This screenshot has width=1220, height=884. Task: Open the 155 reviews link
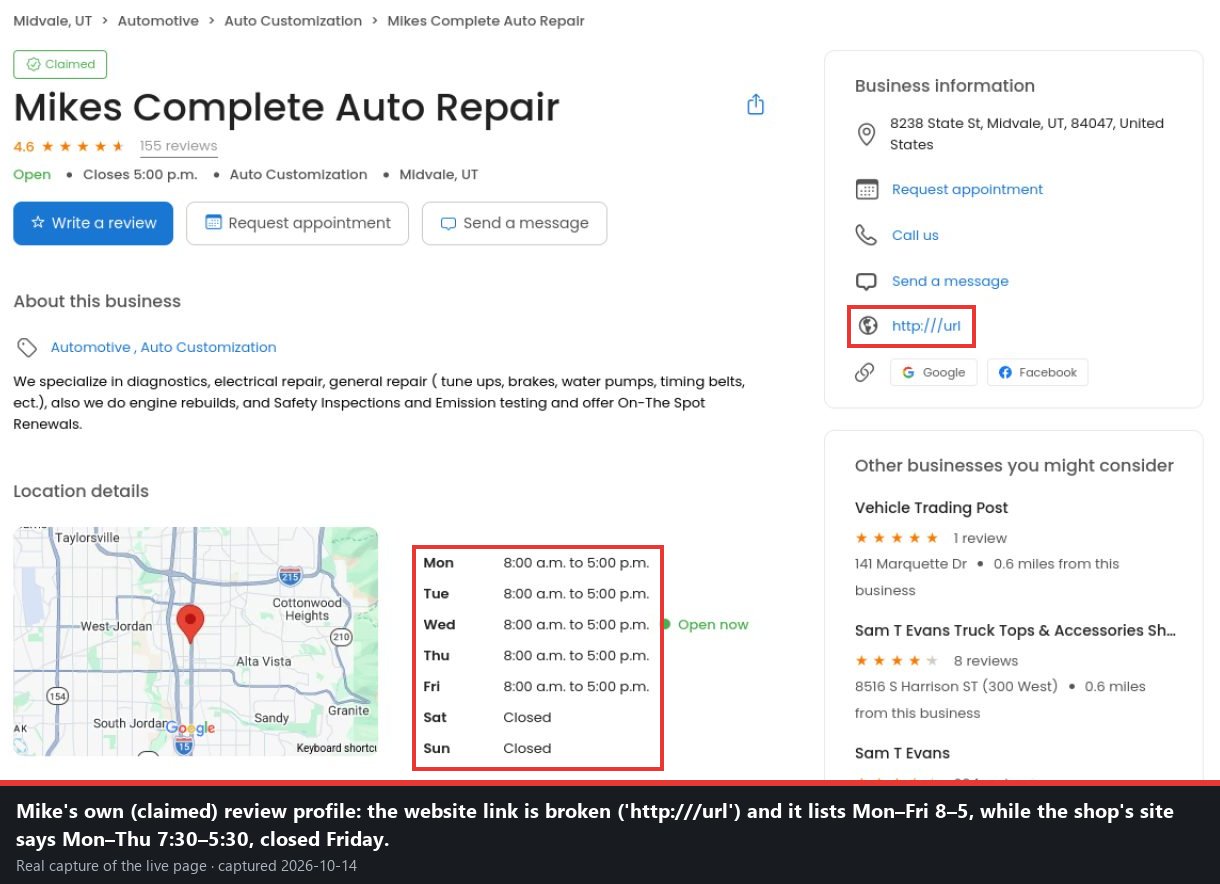click(x=179, y=146)
